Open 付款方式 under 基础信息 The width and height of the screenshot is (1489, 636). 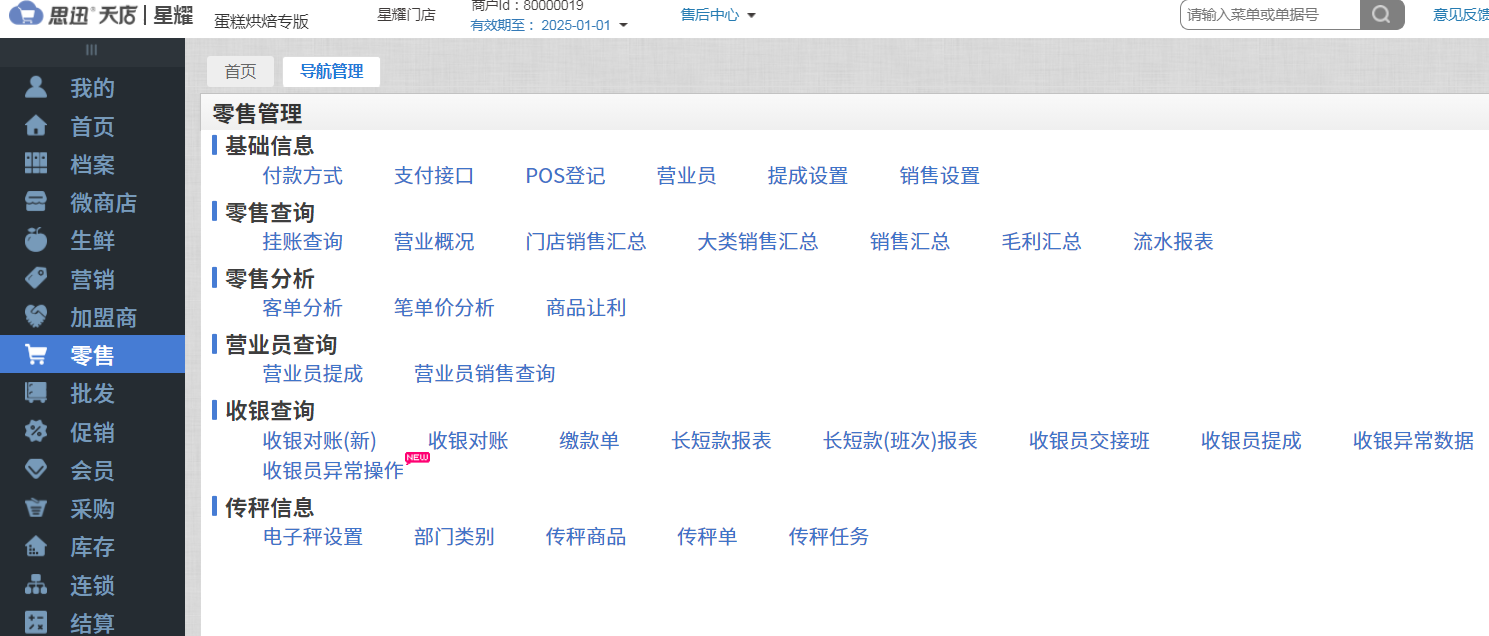click(302, 175)
